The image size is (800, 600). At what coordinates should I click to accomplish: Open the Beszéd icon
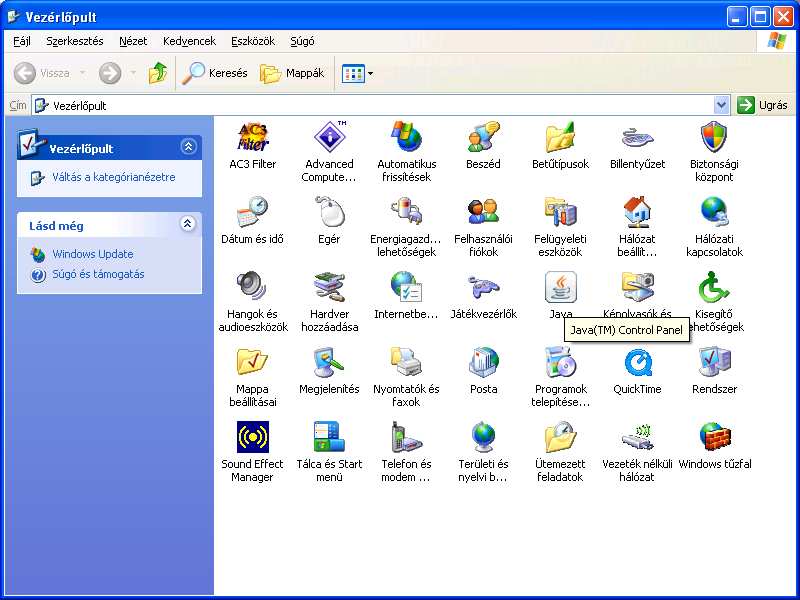pos(483,137)
